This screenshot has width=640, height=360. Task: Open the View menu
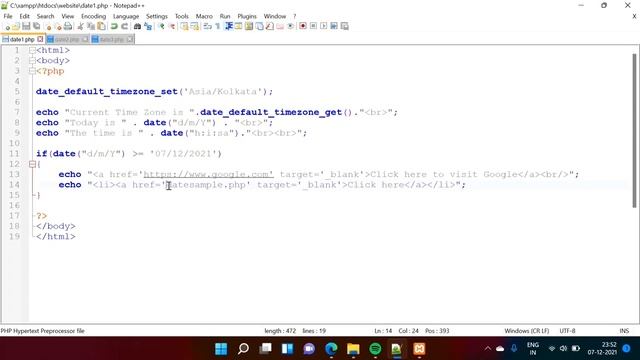pos(68,16)
